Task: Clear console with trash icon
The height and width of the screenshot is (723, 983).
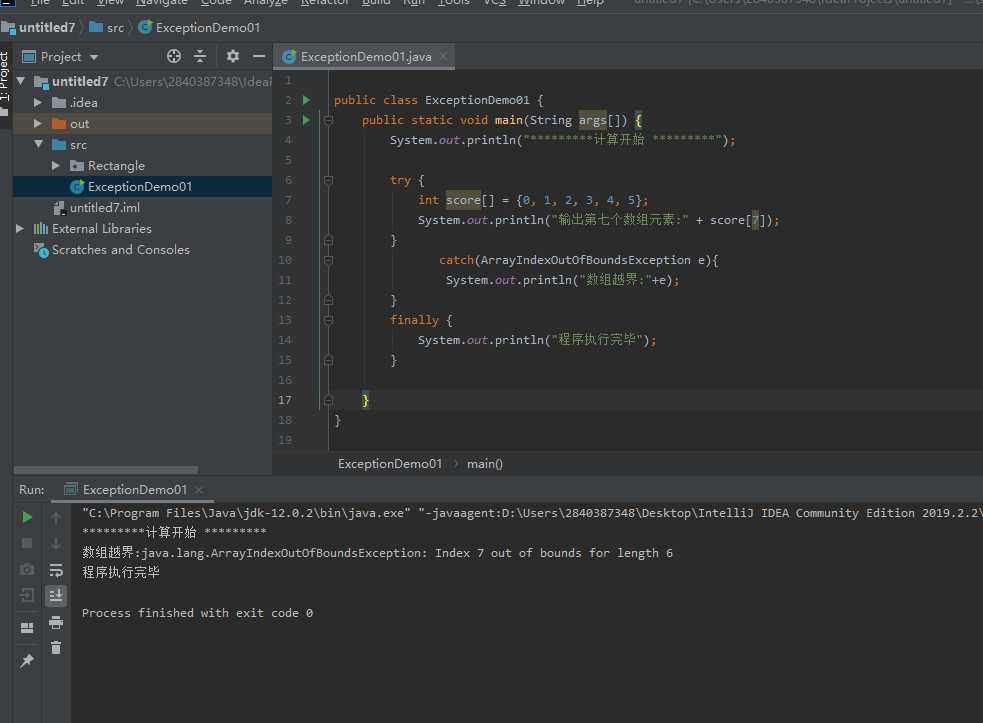Action: (56, 648)
